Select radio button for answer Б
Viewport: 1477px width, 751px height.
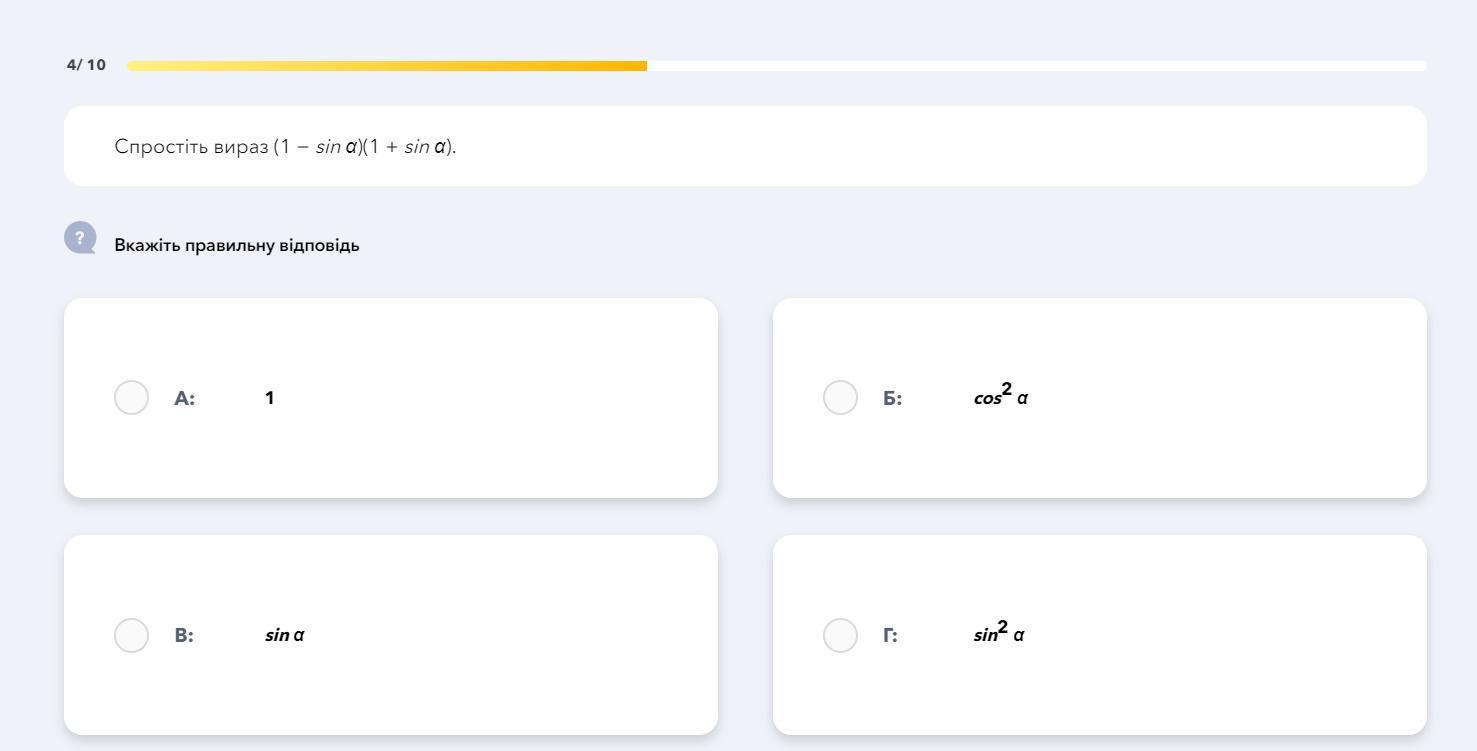[840, 397]
